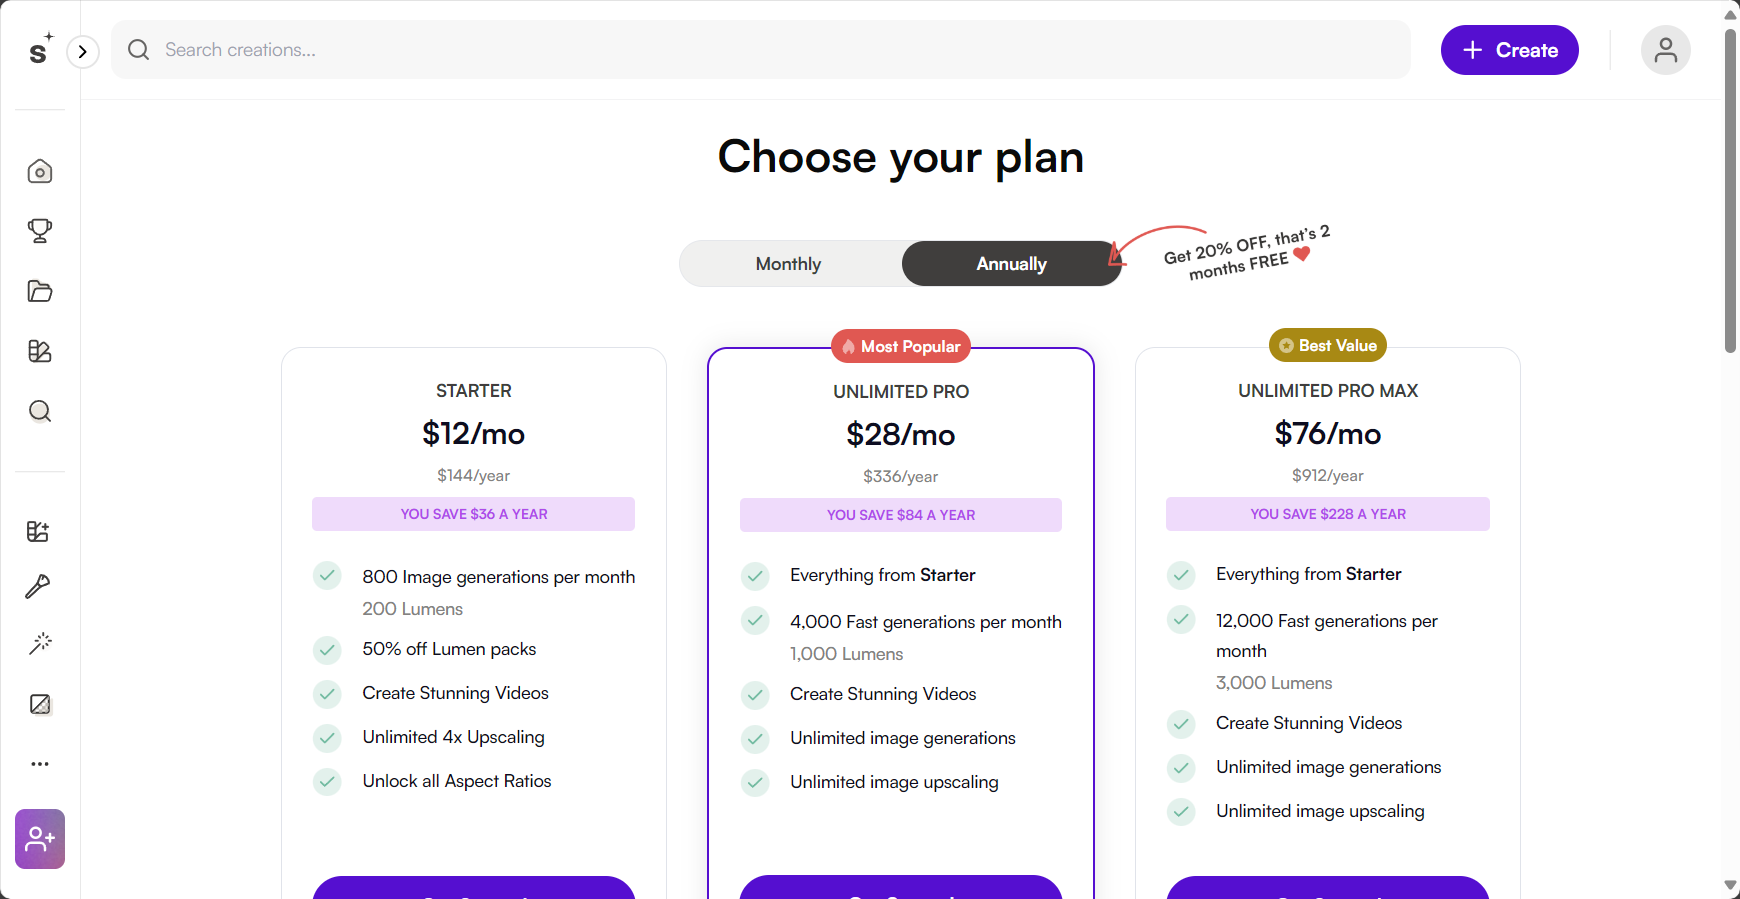Screen dimensions: 1740x899
Task: Click the purple invite user icon
Action: [x=40, y=839]
